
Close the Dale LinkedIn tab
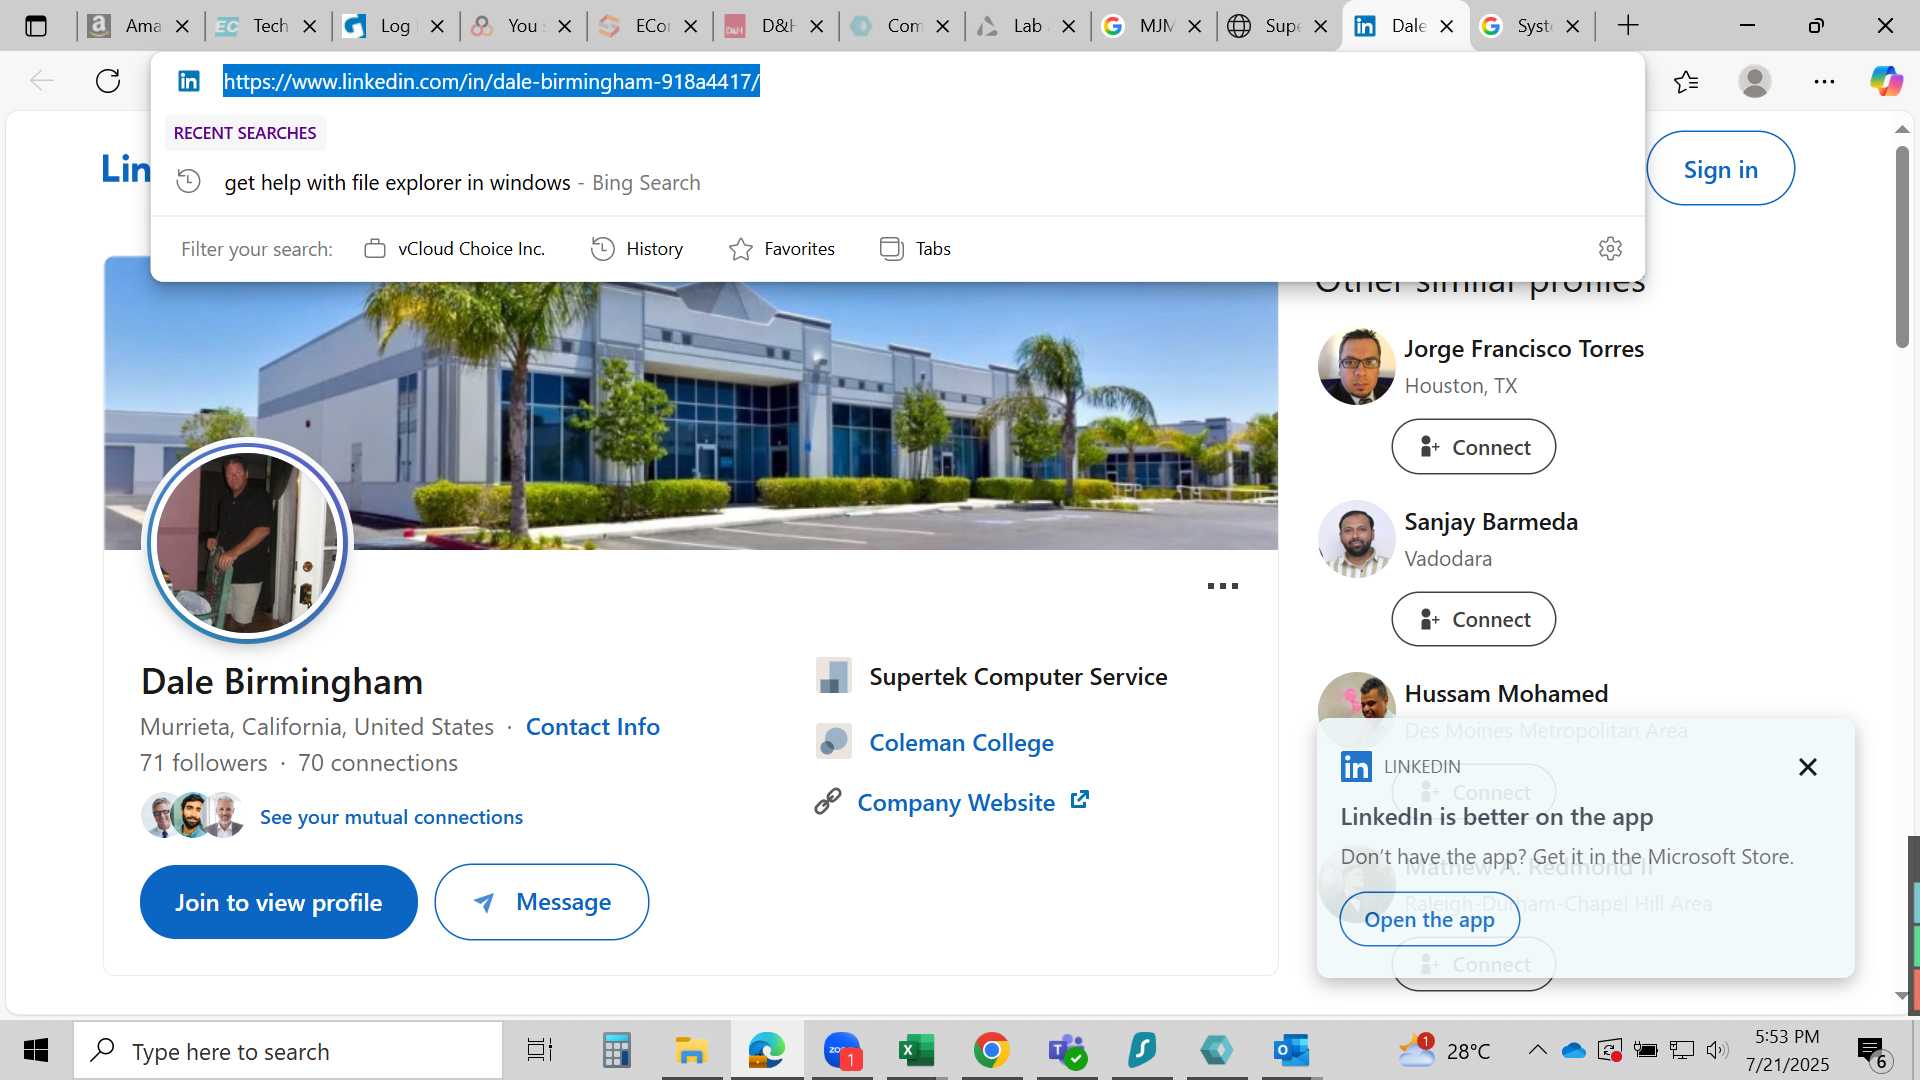click(1446, 27)
